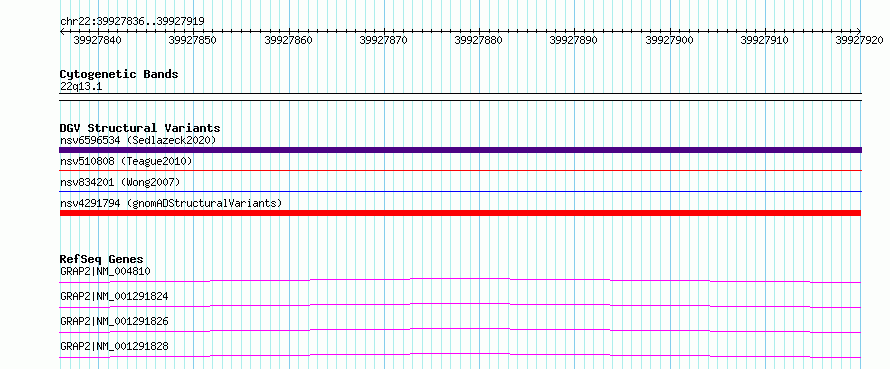
Task: Select the DGV Structural Variants track title
Action: point(140,128)
